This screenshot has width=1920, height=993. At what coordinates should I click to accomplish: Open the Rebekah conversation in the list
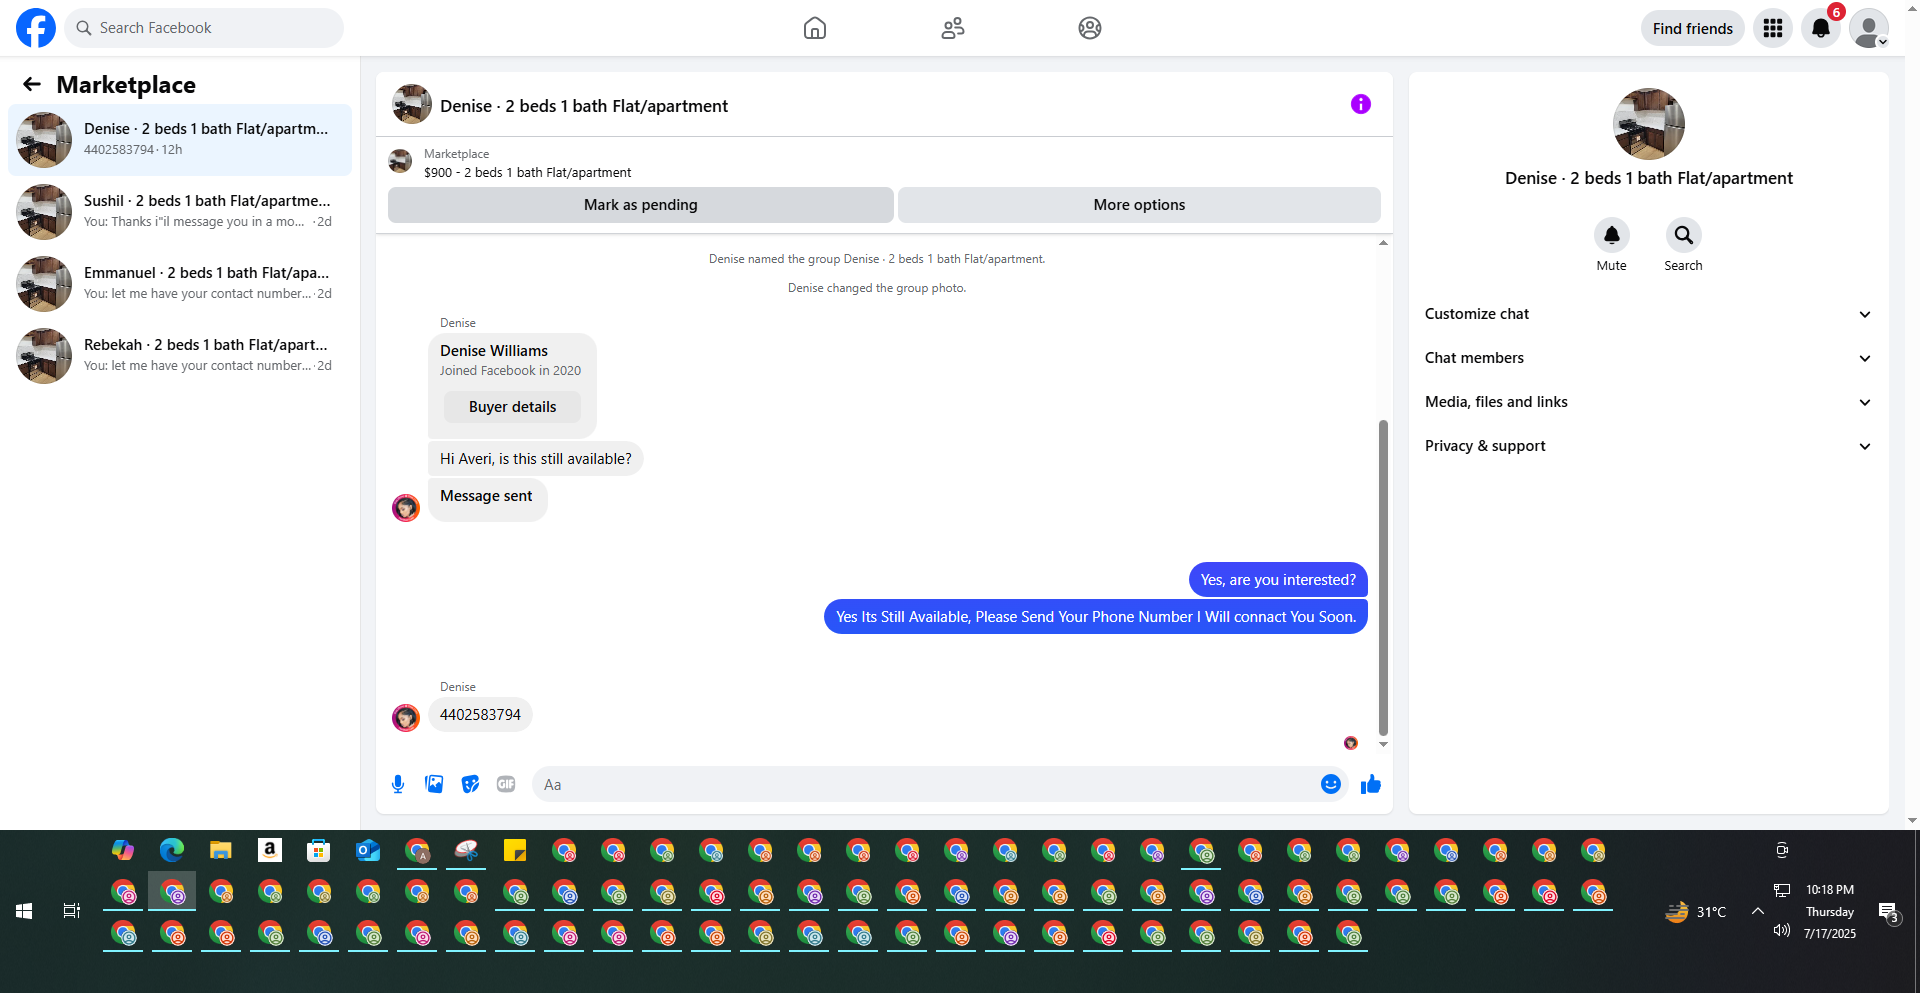coord(180,356)
